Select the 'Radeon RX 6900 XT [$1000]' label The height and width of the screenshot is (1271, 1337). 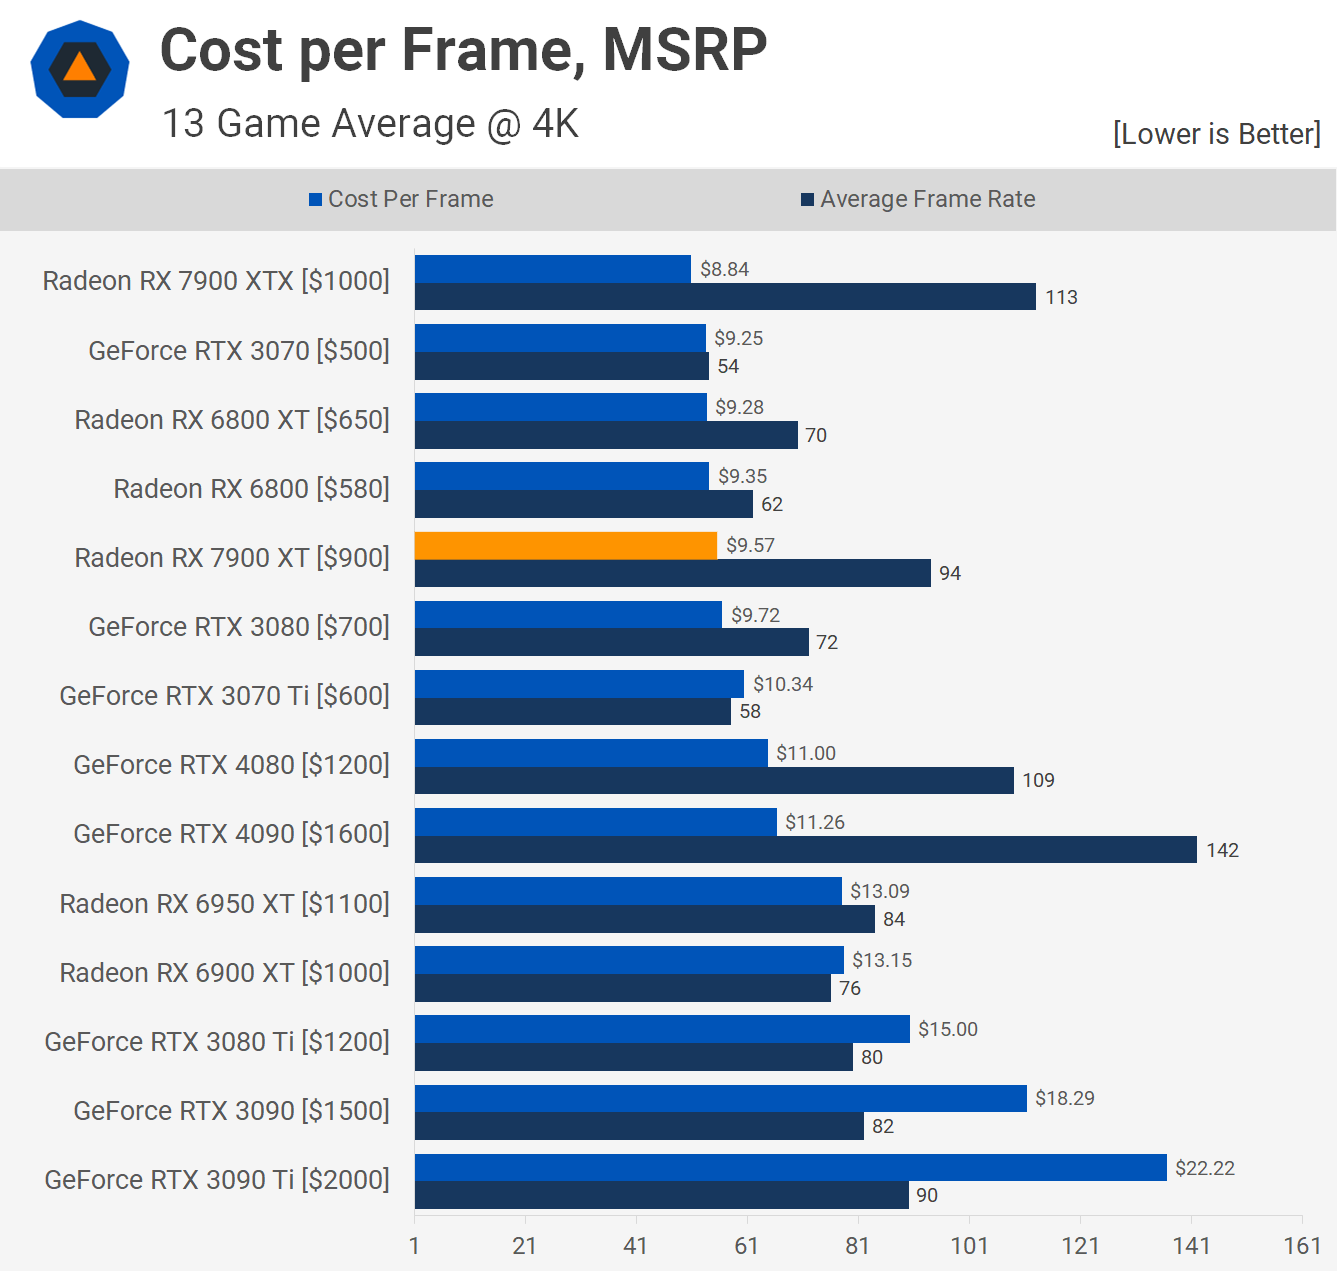coord(225,973)
